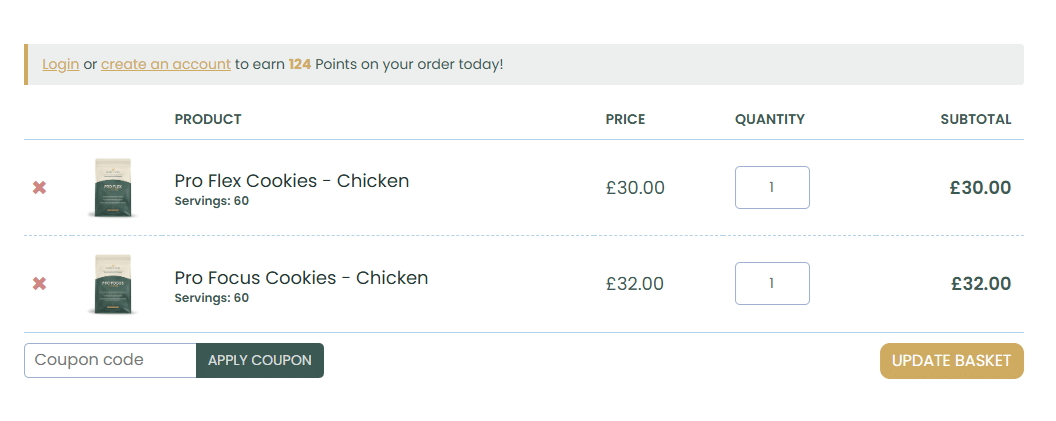Click the bold £30.00 subtotal for Pro Flex
Image resolution: width=1056 pixels, height=421 pixels.
(980, 187)
